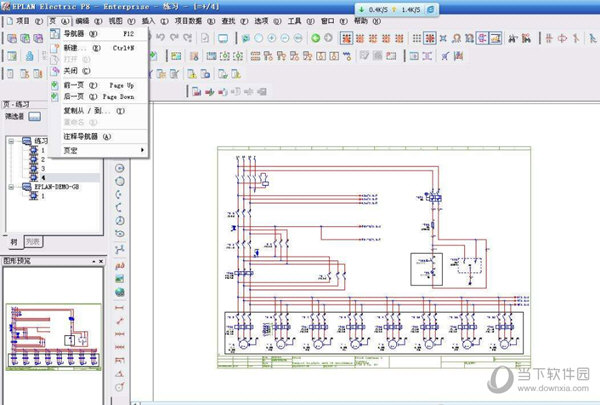
Task: Select the angle dimension tool icon
Action: (120, 374)
